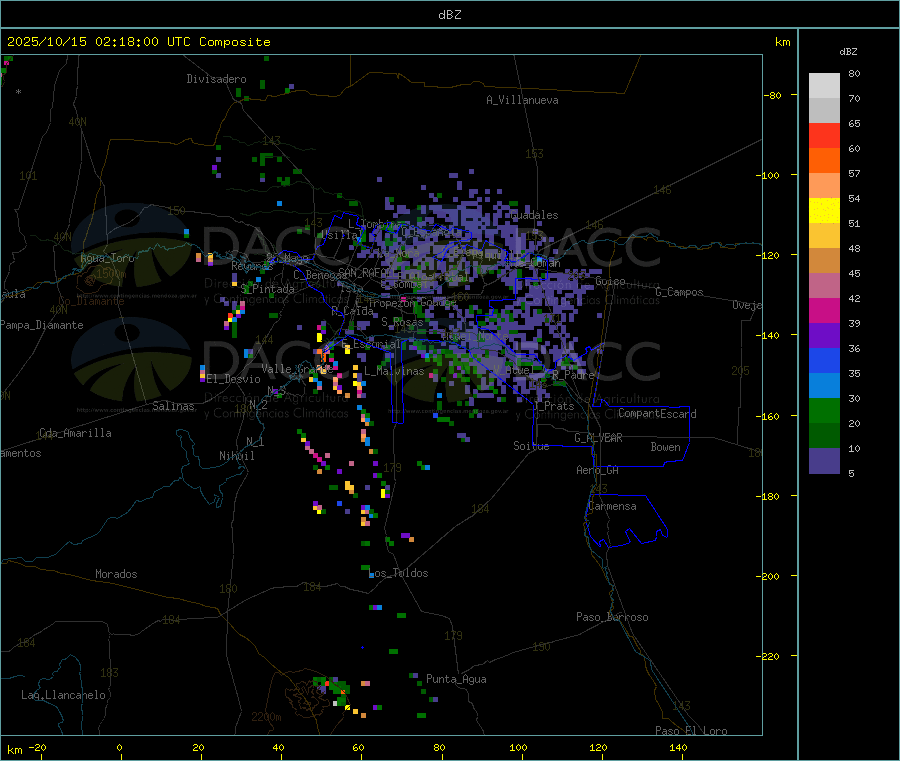Screen dimensions: 900x761
Task: Click the 'A_Villanueva' map label
Action: tap(522, 100)
